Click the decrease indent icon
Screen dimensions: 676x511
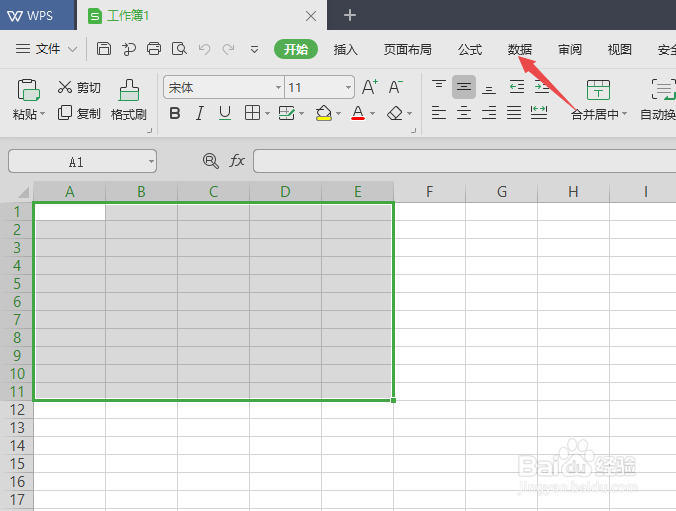coord(516,87)
